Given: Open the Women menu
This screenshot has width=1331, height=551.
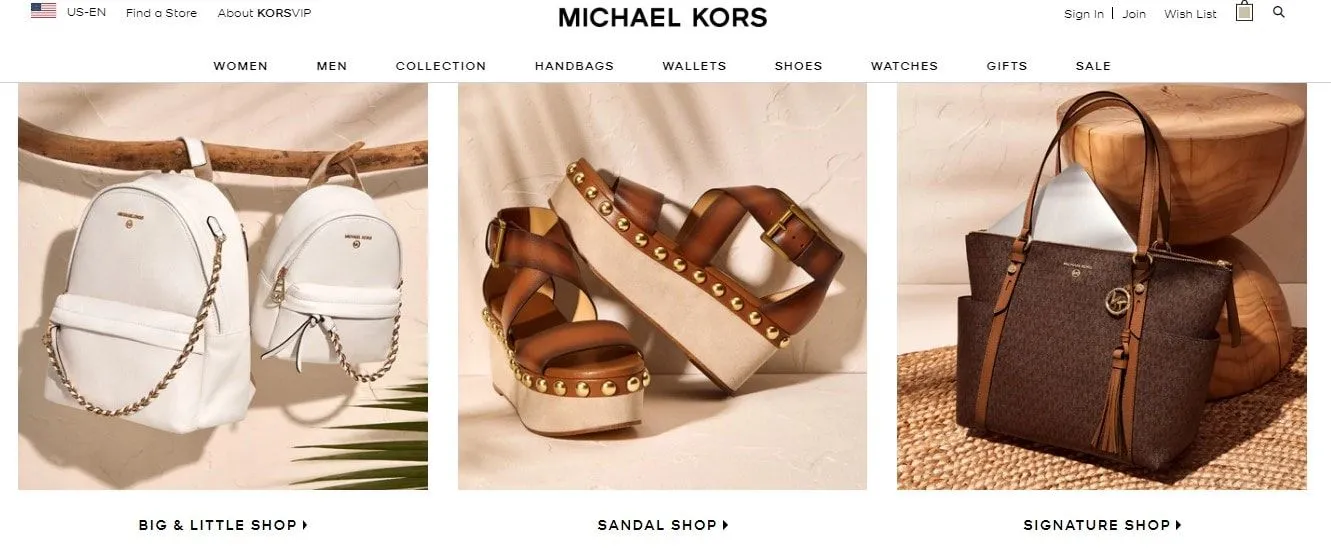Looking at the screenshot, I should (x=240, y=66).
